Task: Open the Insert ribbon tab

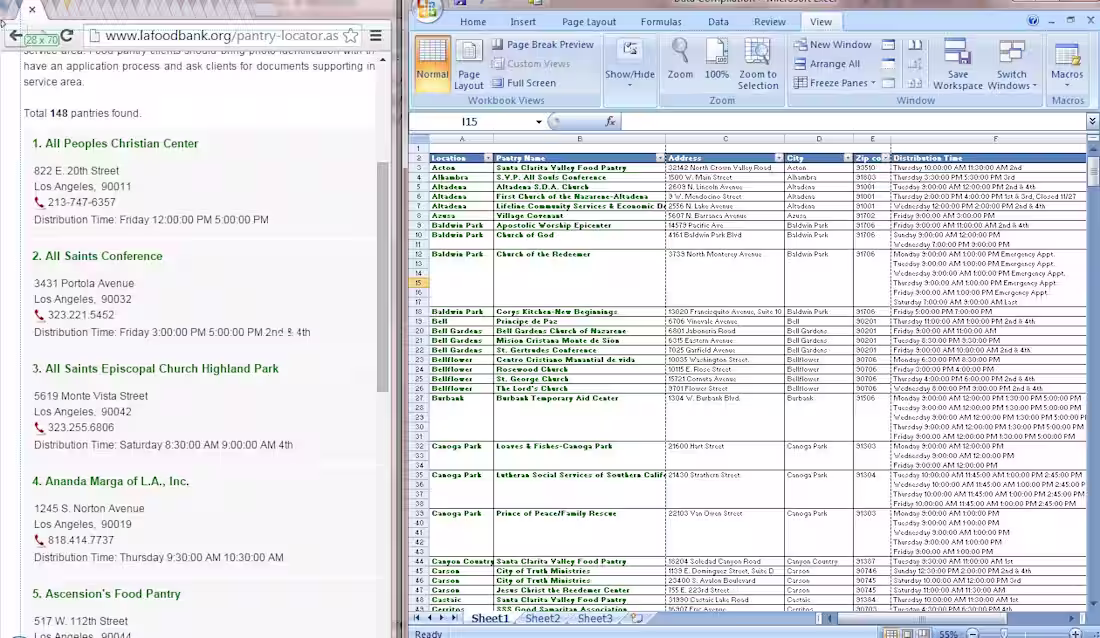Action: [523, 22]
